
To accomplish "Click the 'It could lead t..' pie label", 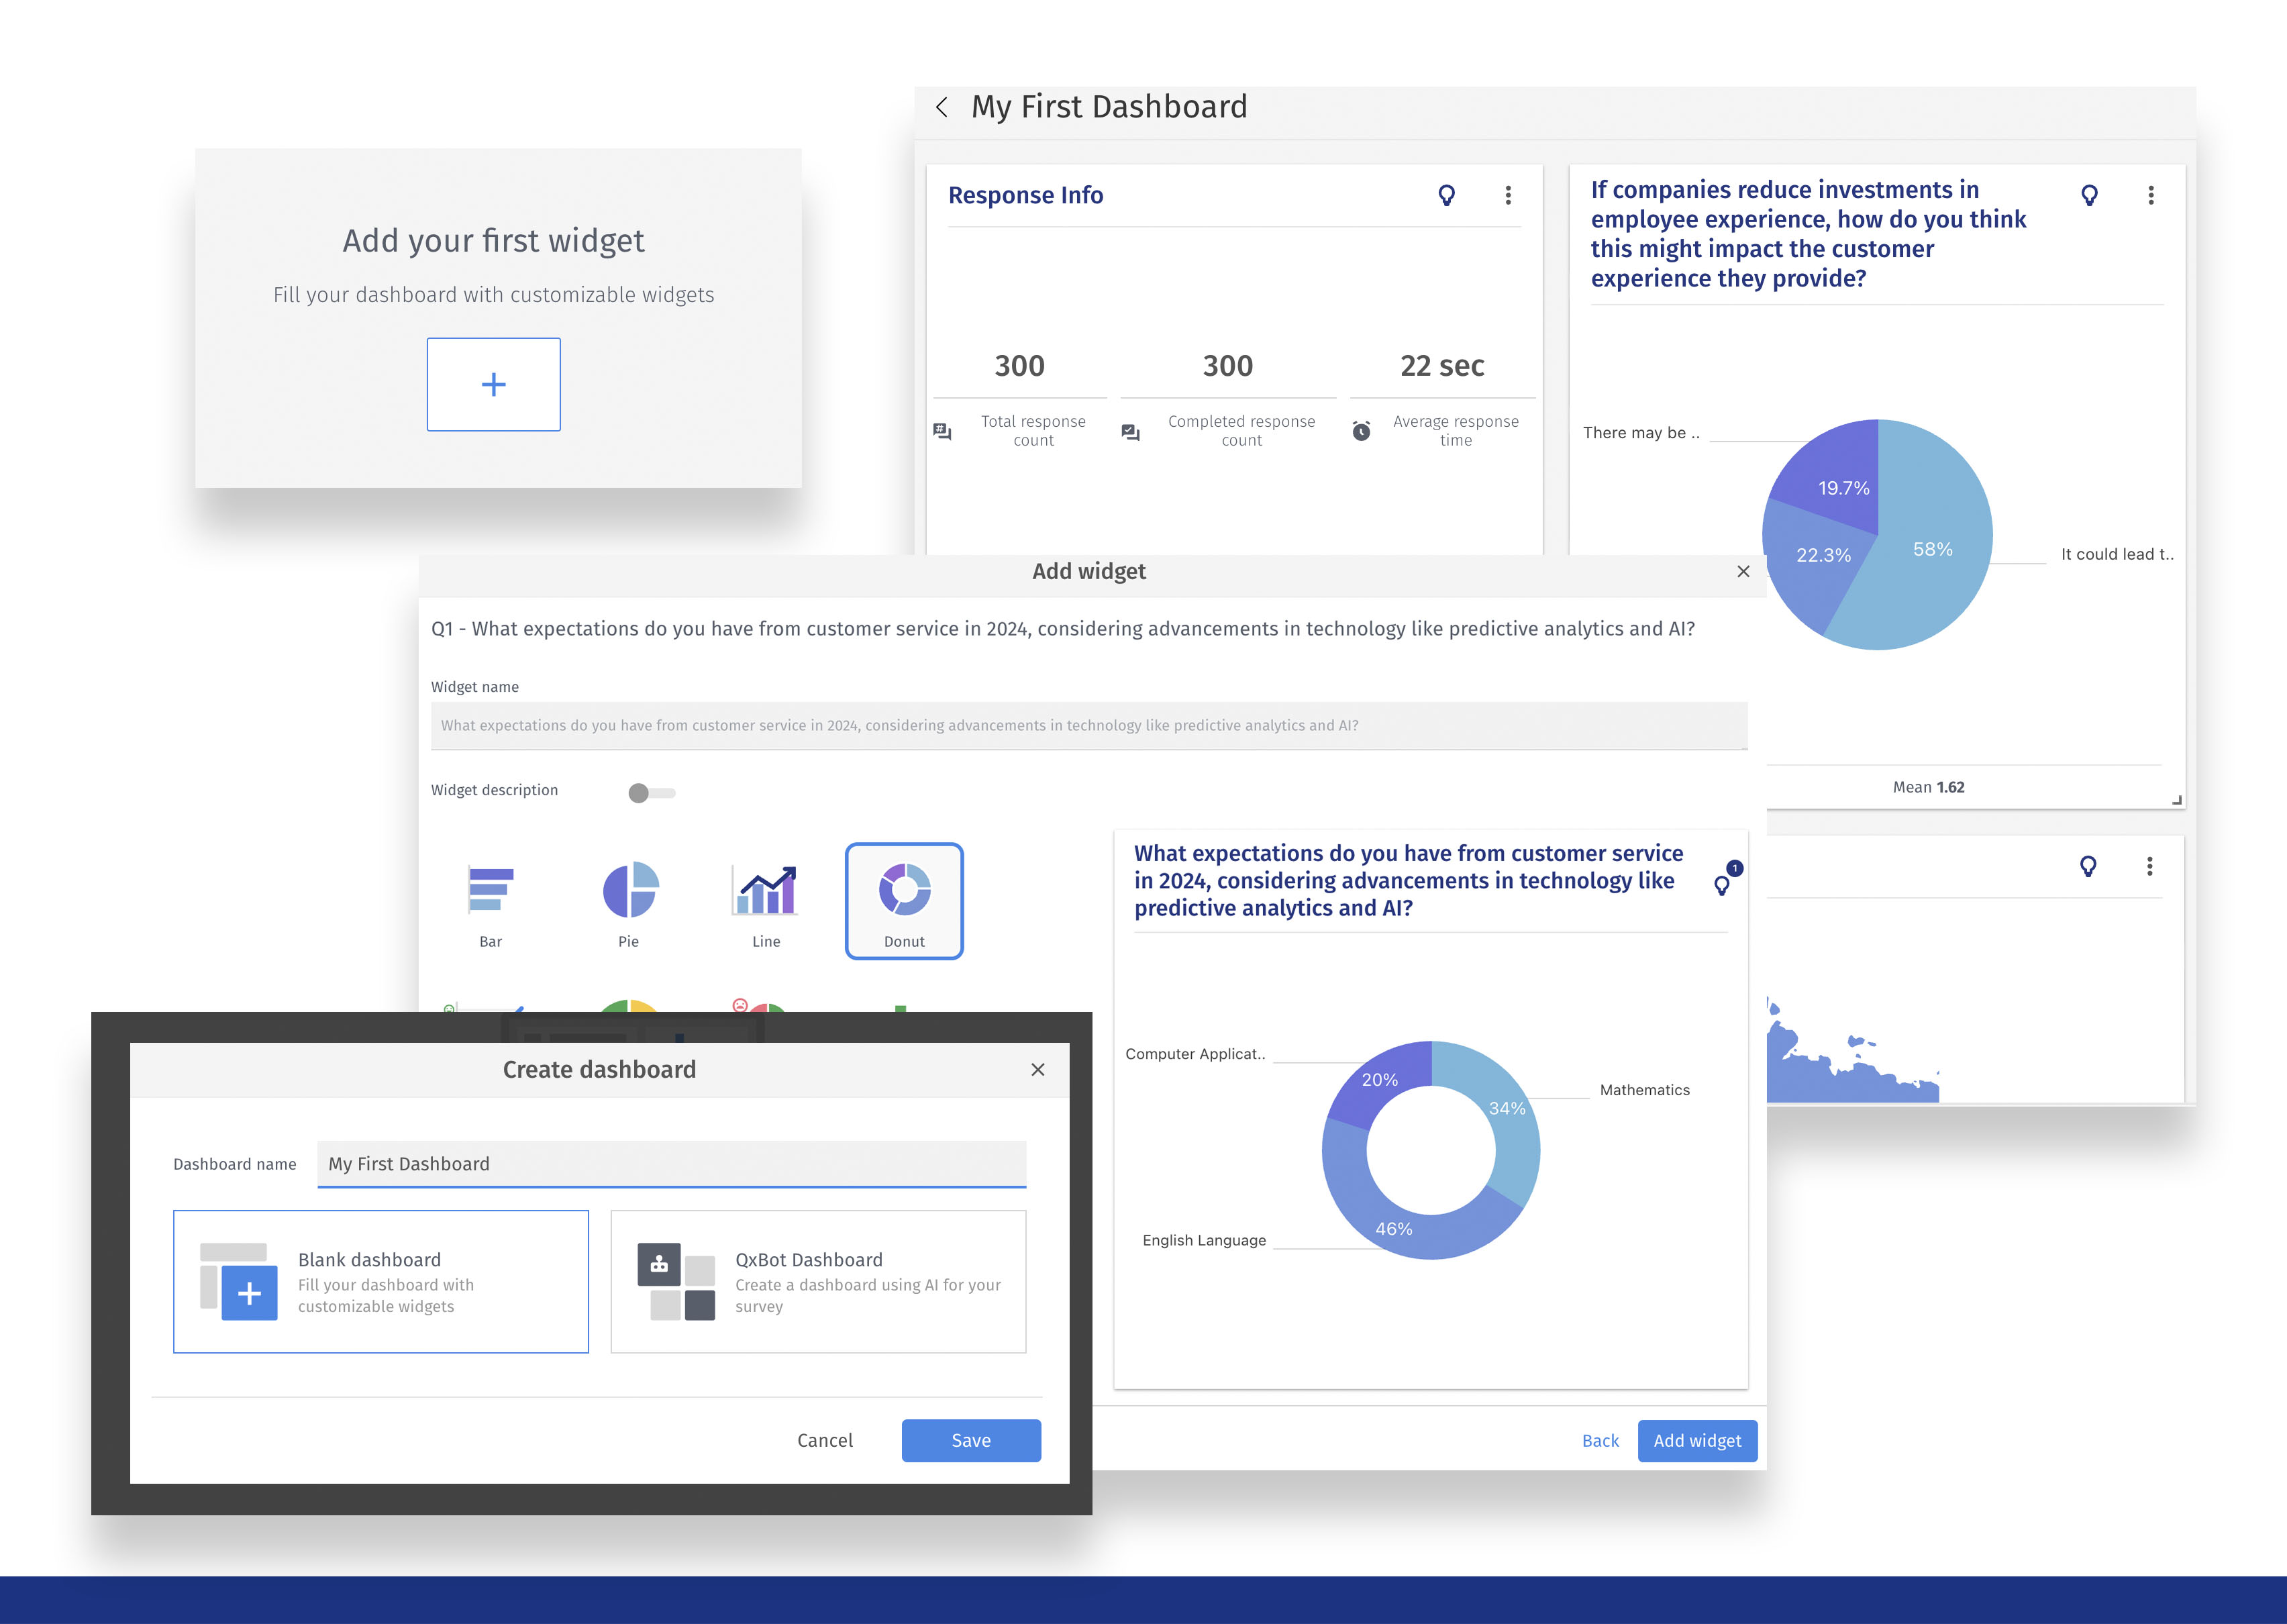I will 2117,554.
